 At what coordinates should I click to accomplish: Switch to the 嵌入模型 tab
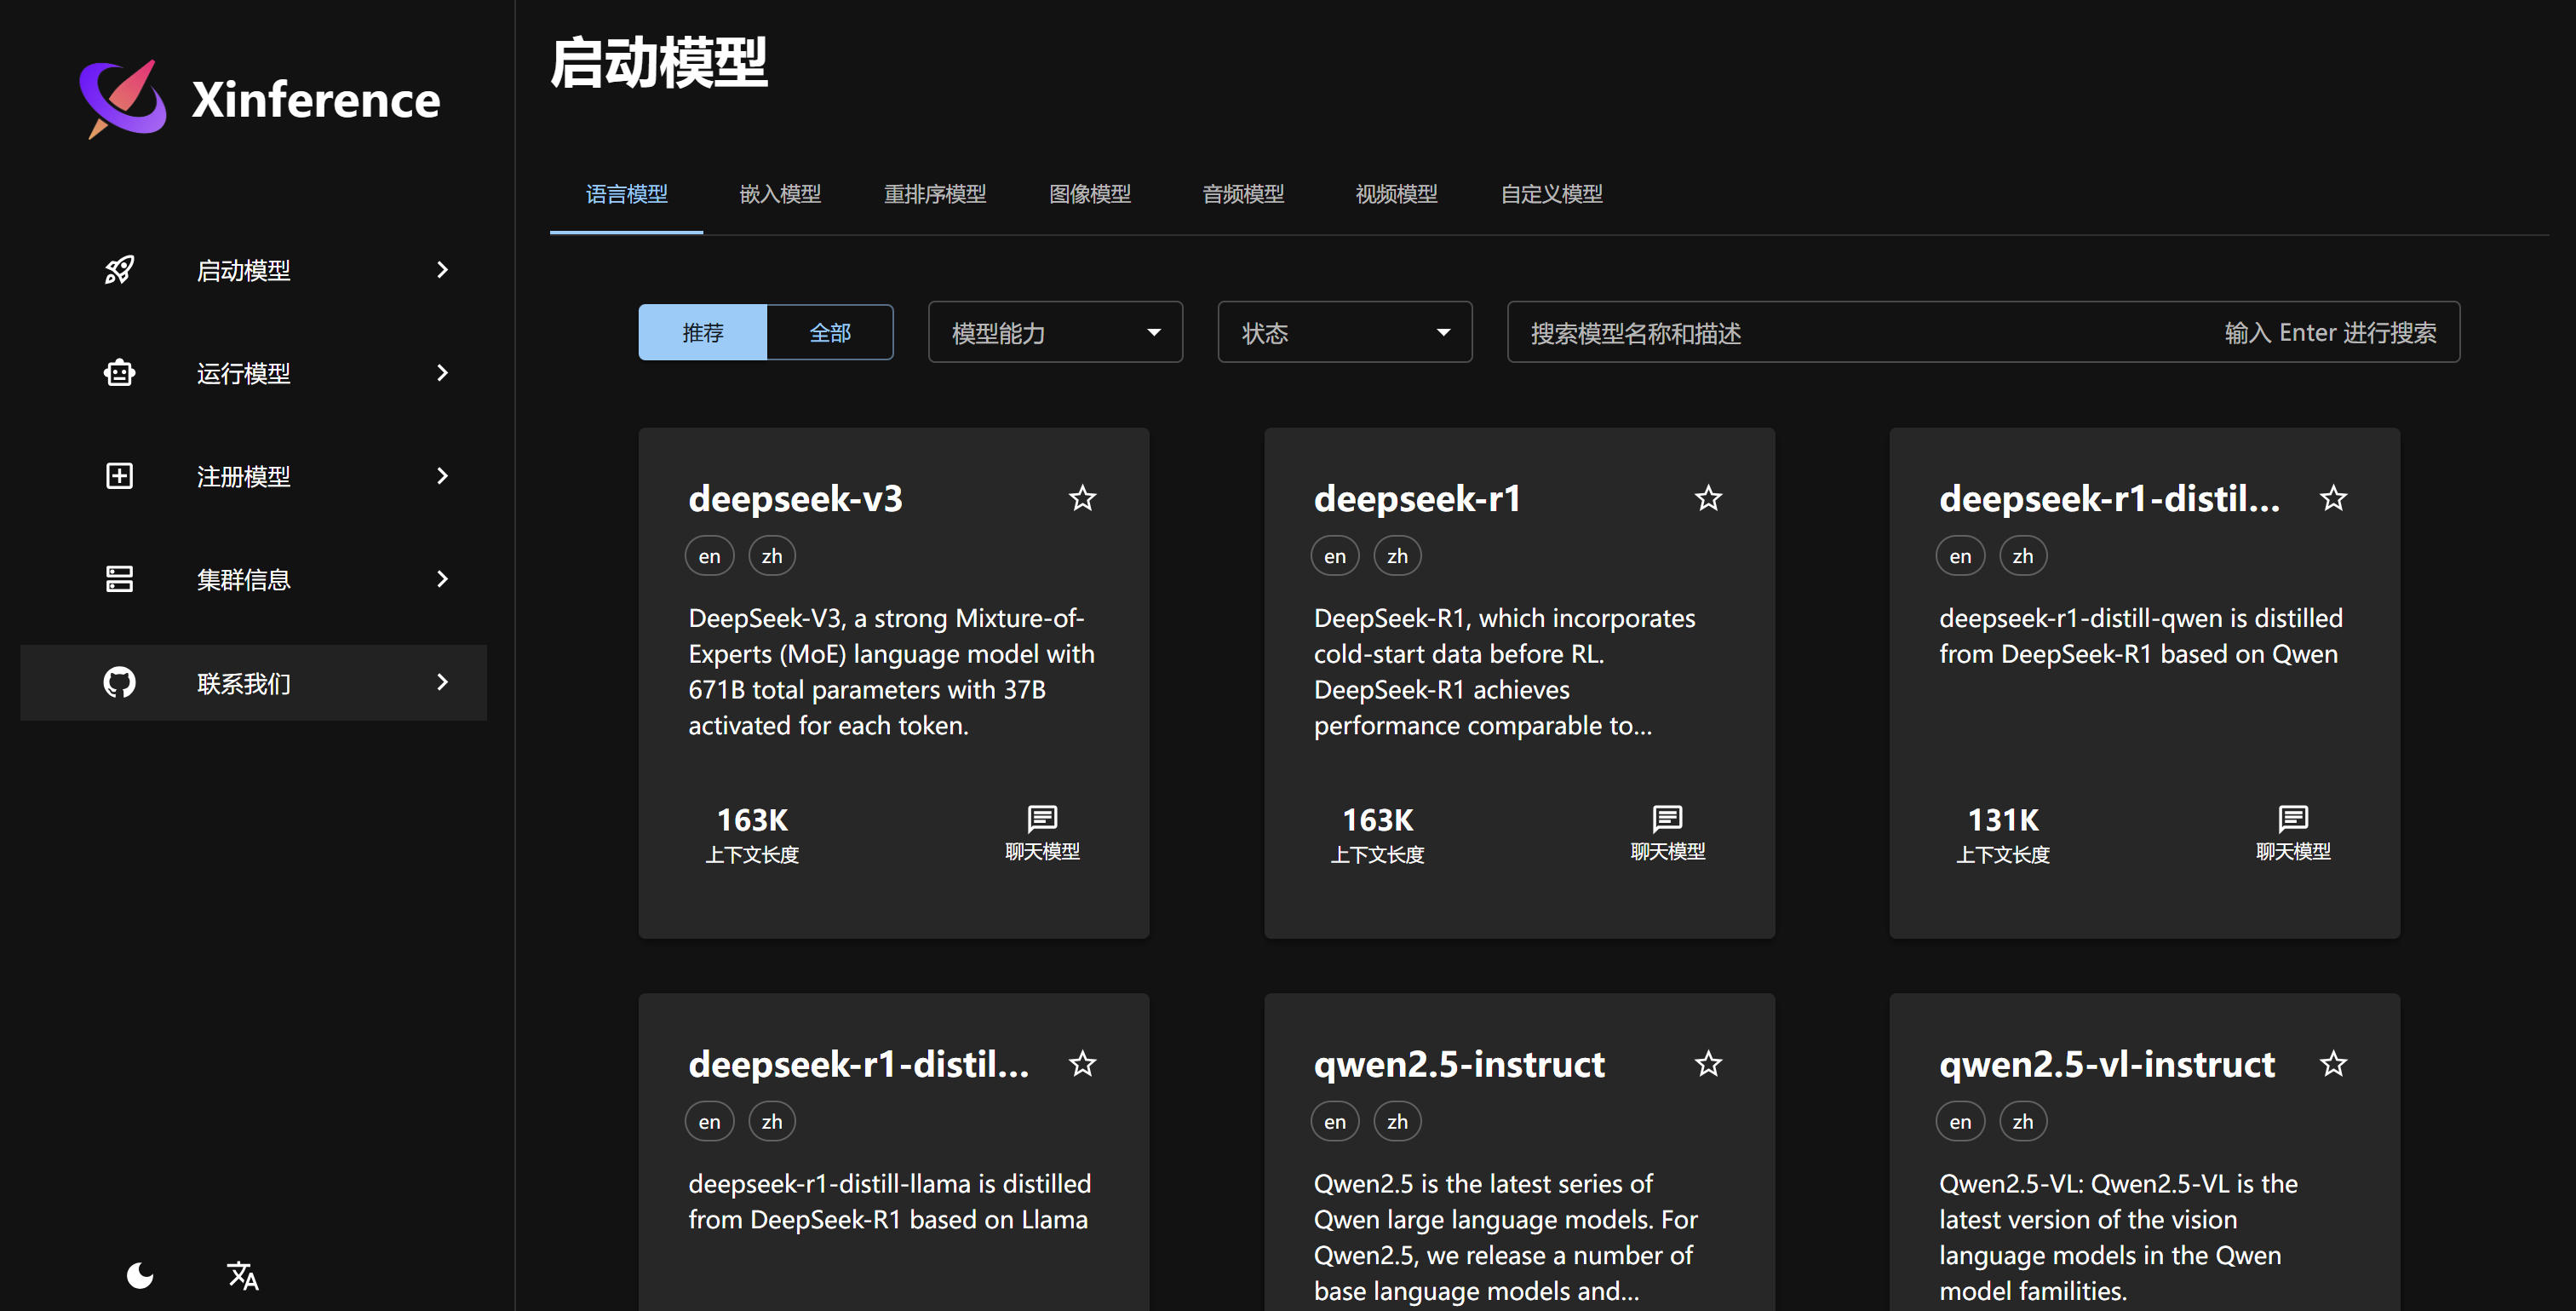780,194
